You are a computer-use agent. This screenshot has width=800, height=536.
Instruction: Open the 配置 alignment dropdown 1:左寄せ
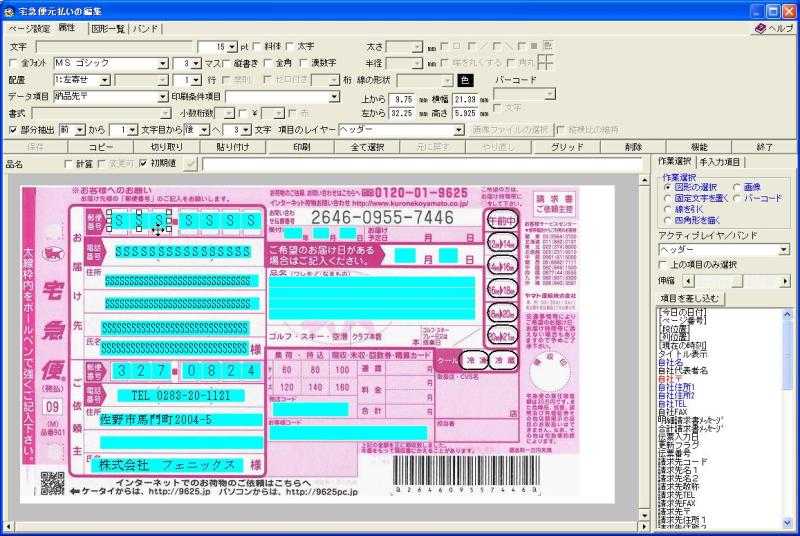(x=105, y=80)
